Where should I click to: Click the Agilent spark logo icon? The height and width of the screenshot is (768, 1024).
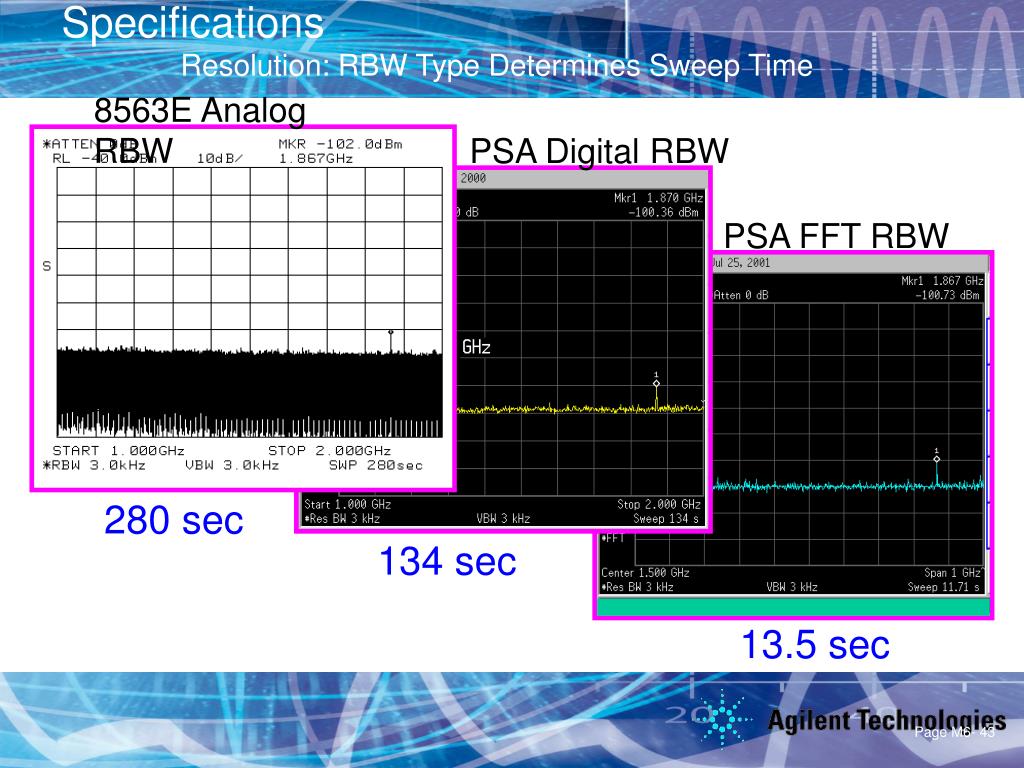[x=724, y=718]
